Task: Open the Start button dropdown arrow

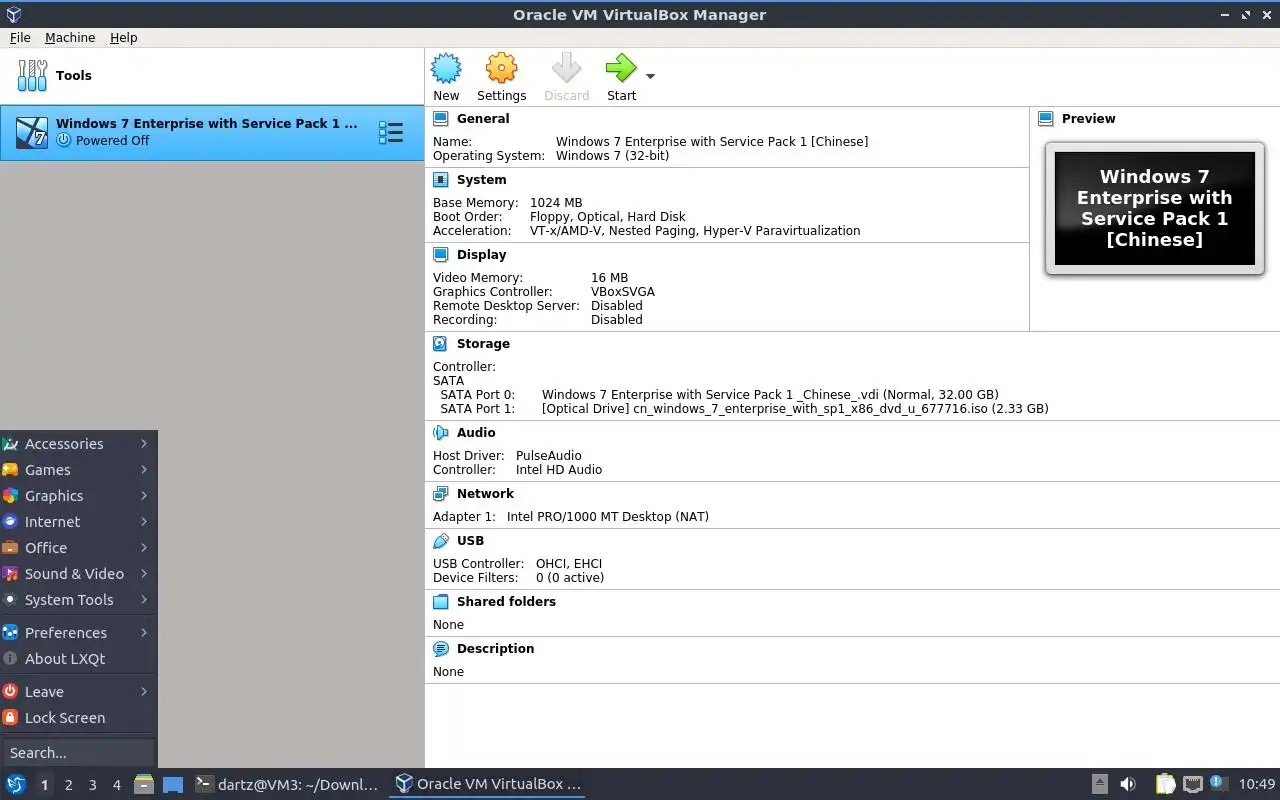Action: 650,76
